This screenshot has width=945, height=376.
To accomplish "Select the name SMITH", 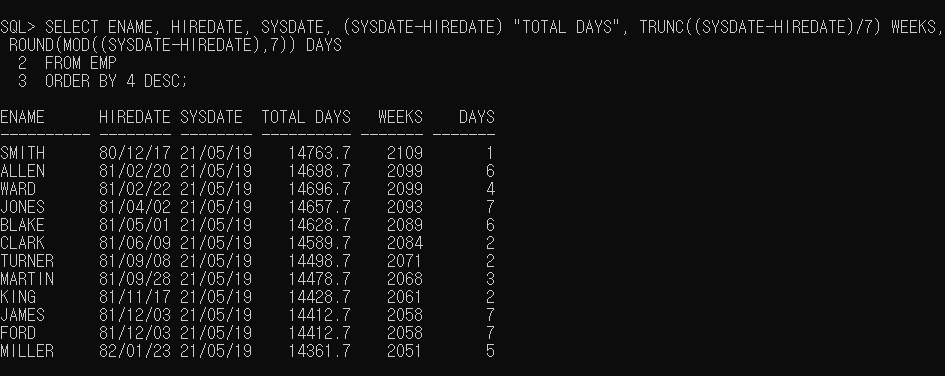I will tap(22, 153).
